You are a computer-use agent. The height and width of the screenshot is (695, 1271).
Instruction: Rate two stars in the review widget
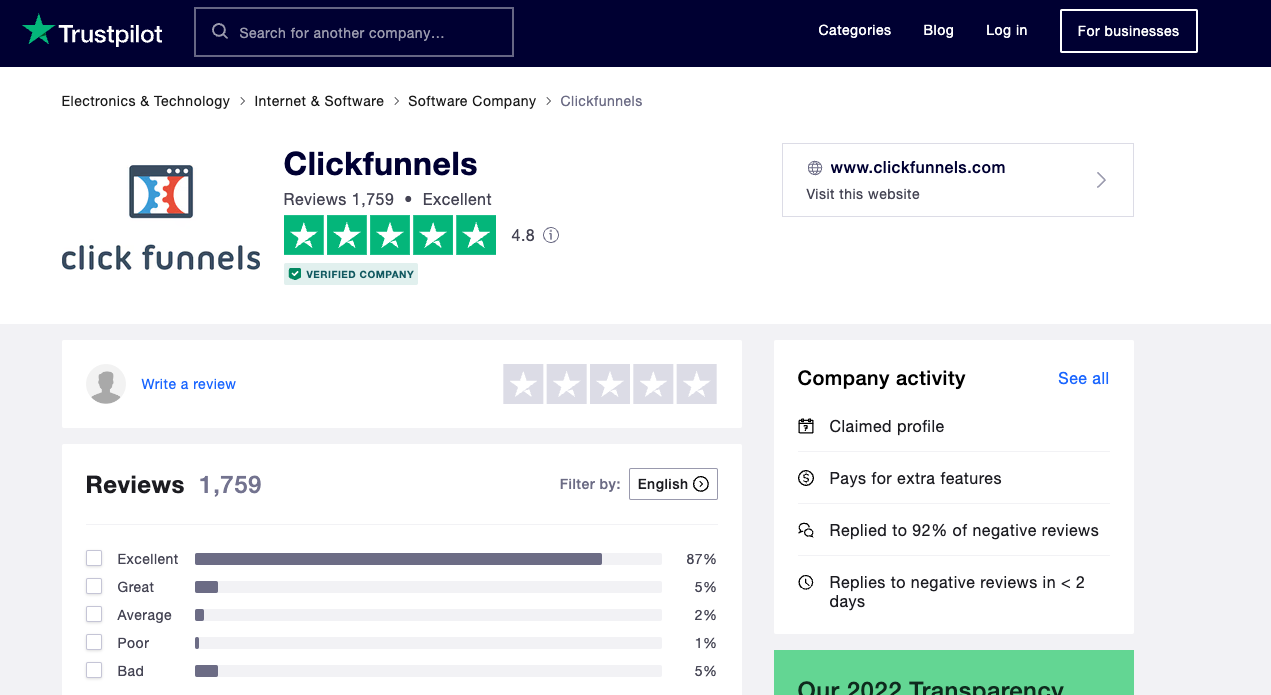566,384
